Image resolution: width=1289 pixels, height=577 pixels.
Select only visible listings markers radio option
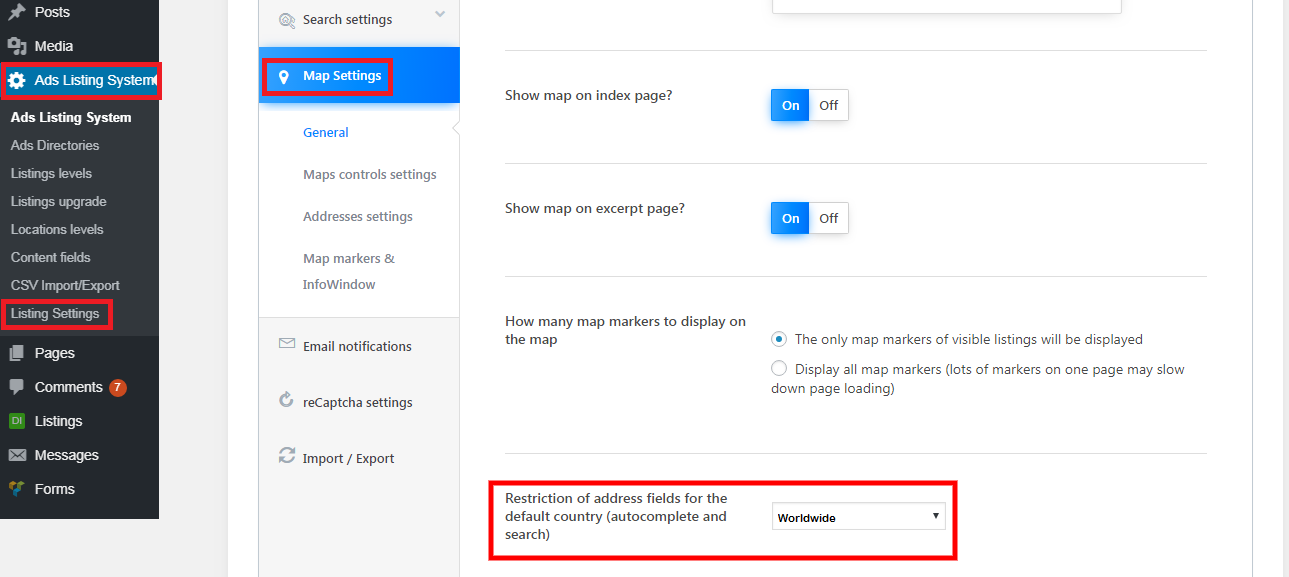(x=779, y=339)
